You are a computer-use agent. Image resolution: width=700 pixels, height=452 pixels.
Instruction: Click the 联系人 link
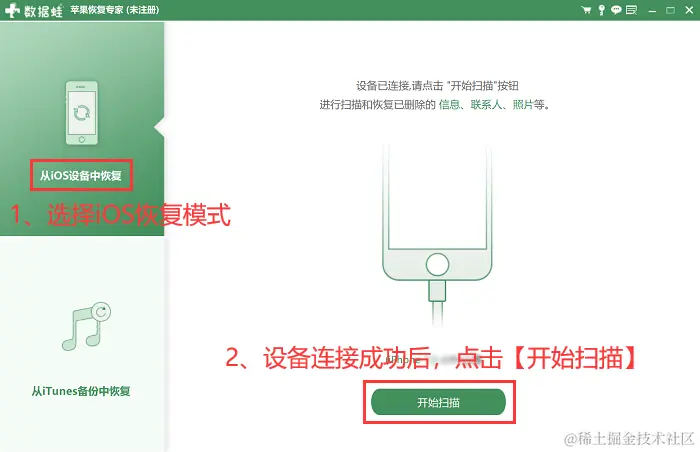pyautogui.click(x=486, y=105)
